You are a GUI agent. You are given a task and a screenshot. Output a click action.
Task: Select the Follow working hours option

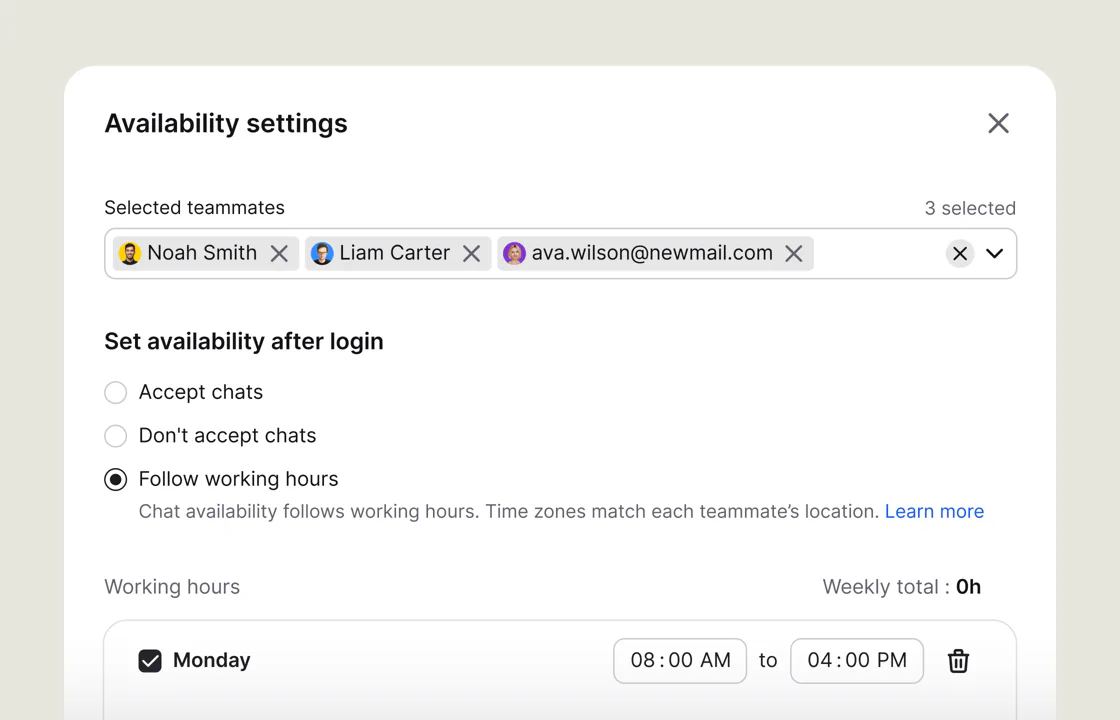click(116, 479)
